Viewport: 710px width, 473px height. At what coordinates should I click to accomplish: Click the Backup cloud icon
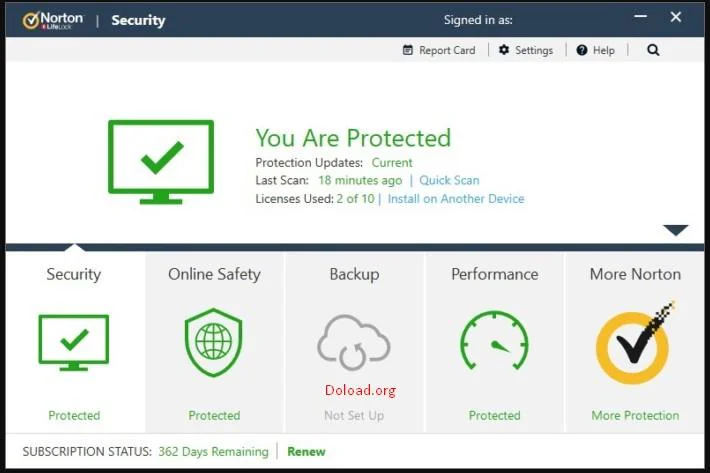click(354, 343)
